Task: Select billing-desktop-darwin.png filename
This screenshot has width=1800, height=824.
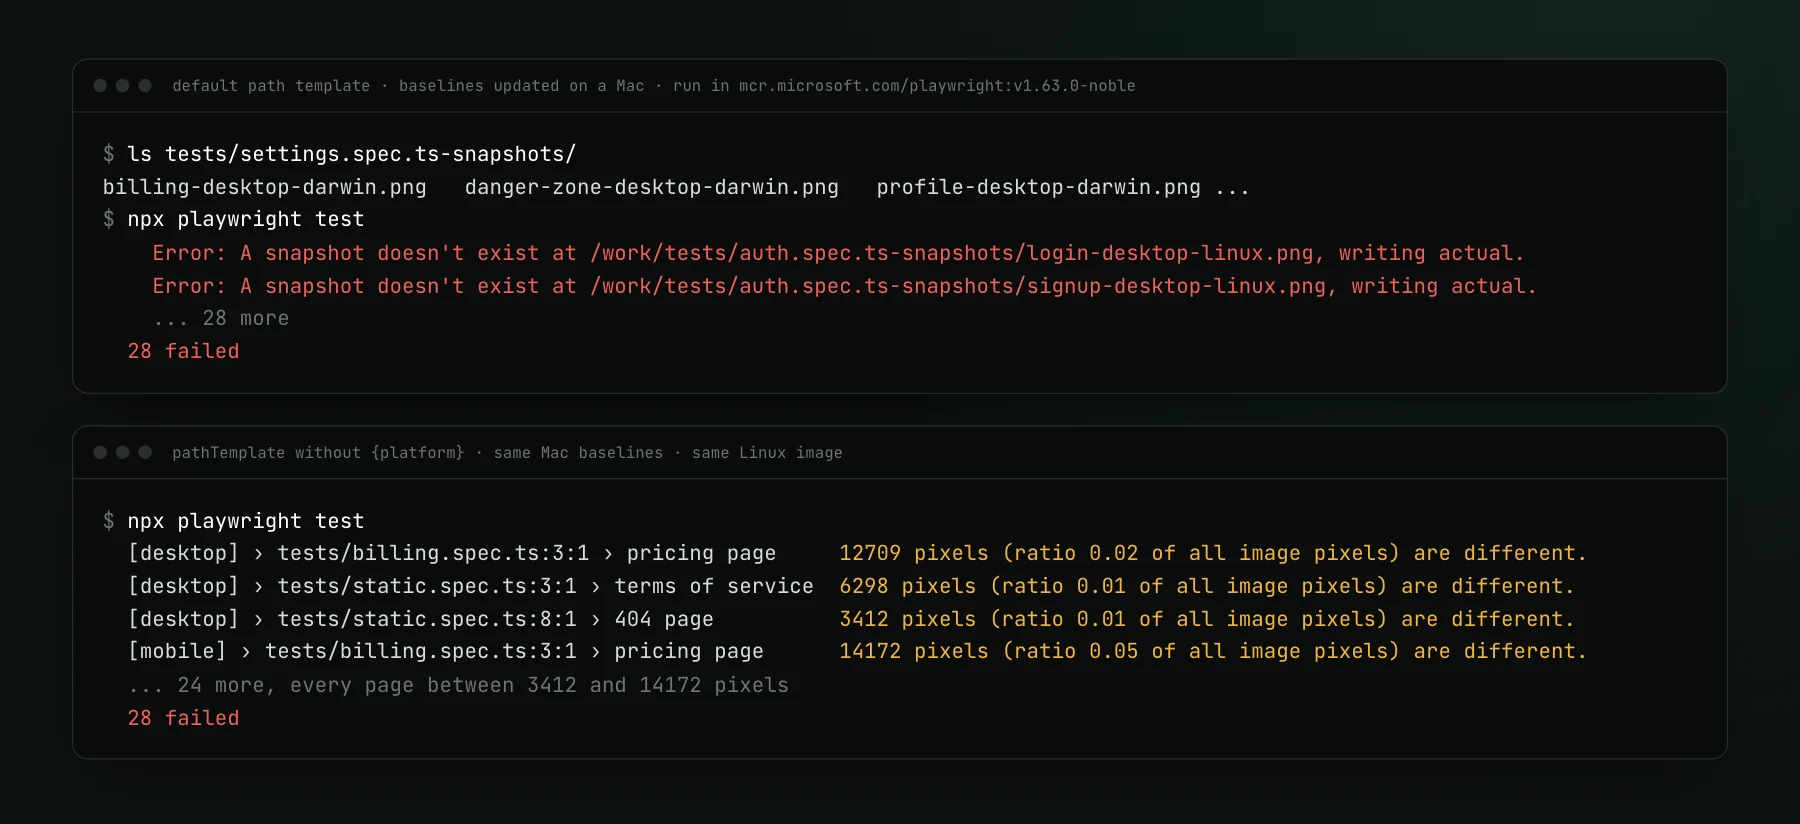Action: click(x=265, y=187)
